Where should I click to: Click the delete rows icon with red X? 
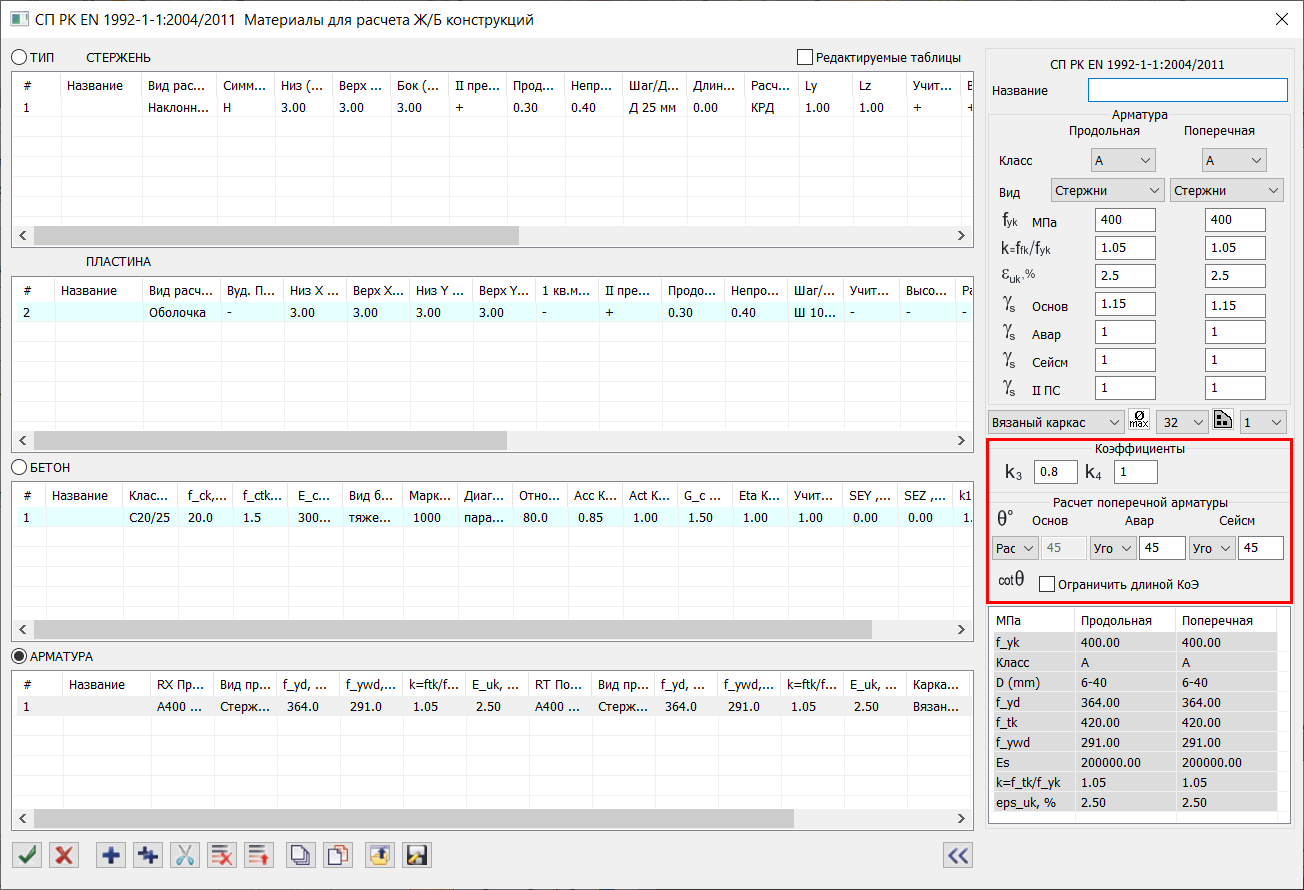tap(222, 855)
